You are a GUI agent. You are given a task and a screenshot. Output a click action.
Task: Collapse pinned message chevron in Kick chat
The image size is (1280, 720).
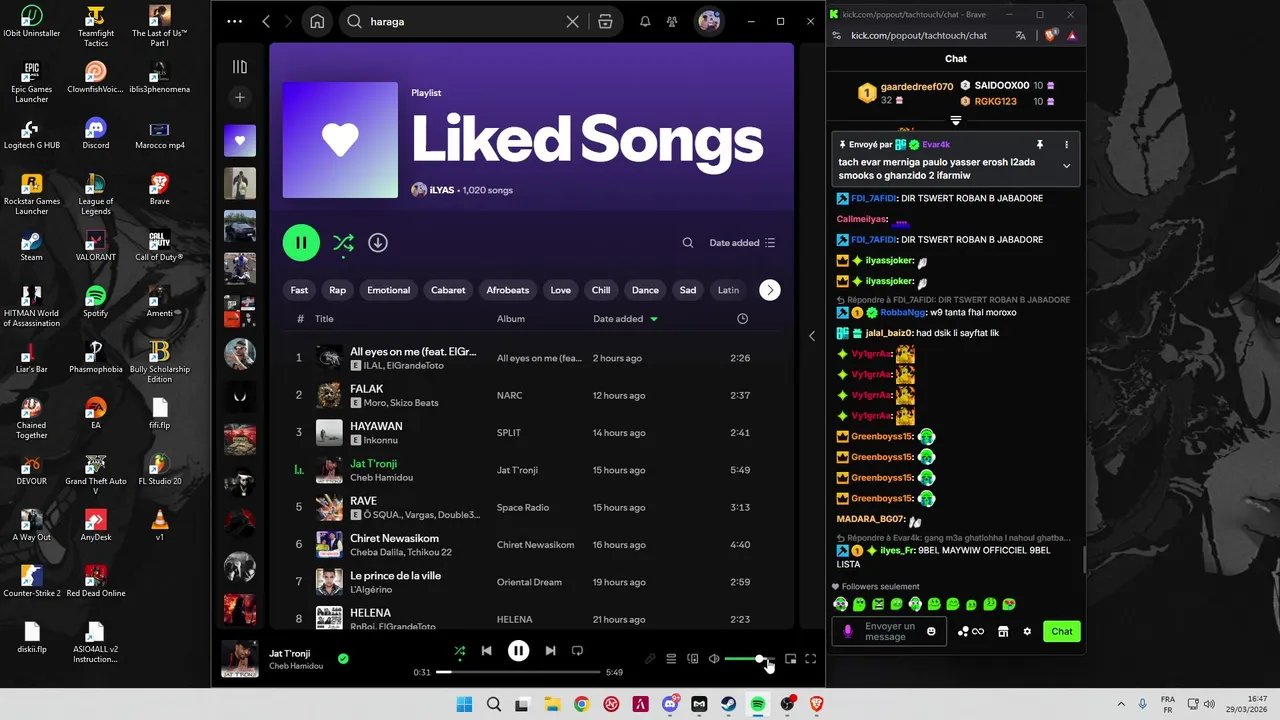1066,166
